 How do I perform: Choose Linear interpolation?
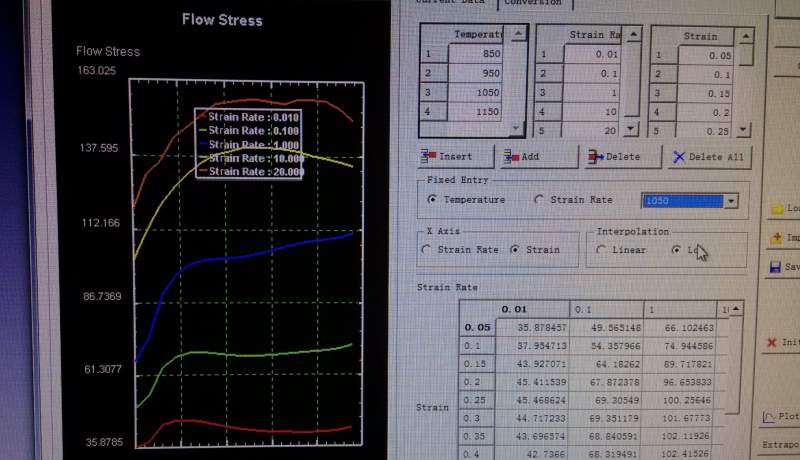(601, 250)
